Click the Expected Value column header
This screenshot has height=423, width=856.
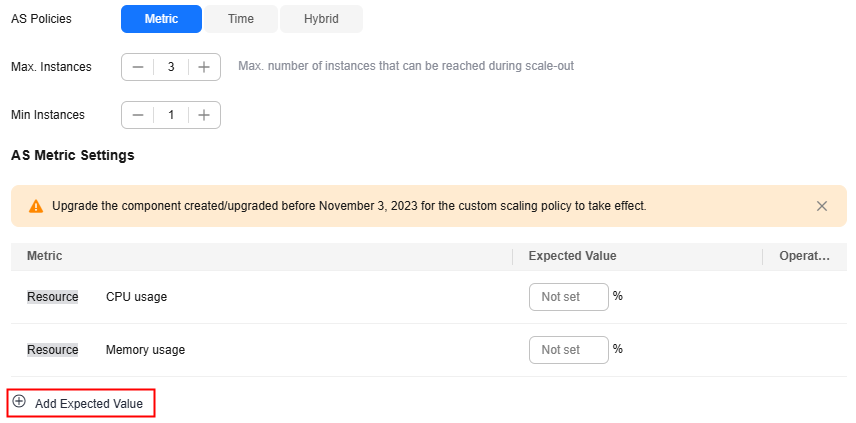(572, 256)
